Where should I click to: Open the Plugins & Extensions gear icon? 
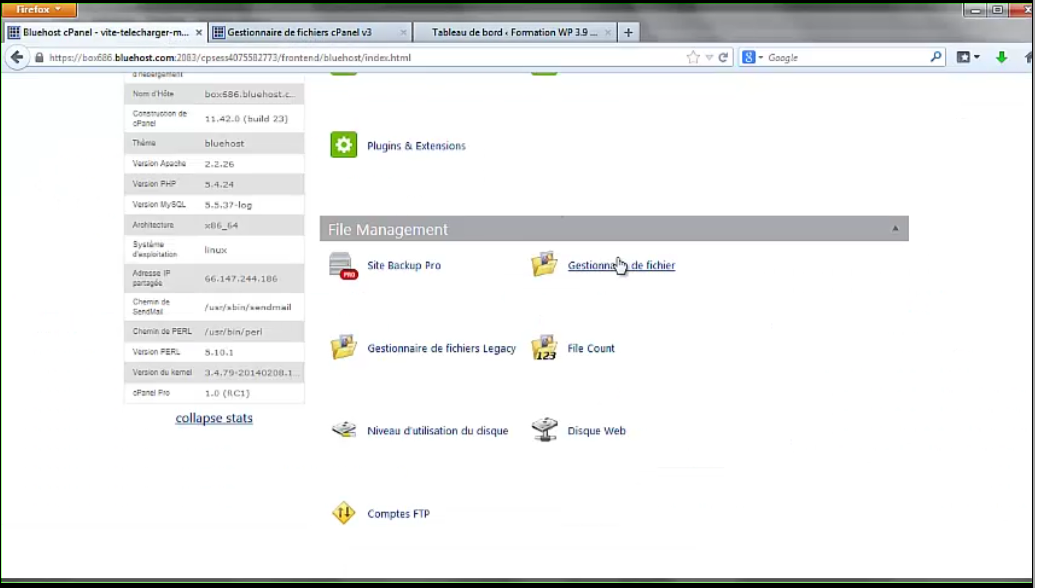(344, 145)
